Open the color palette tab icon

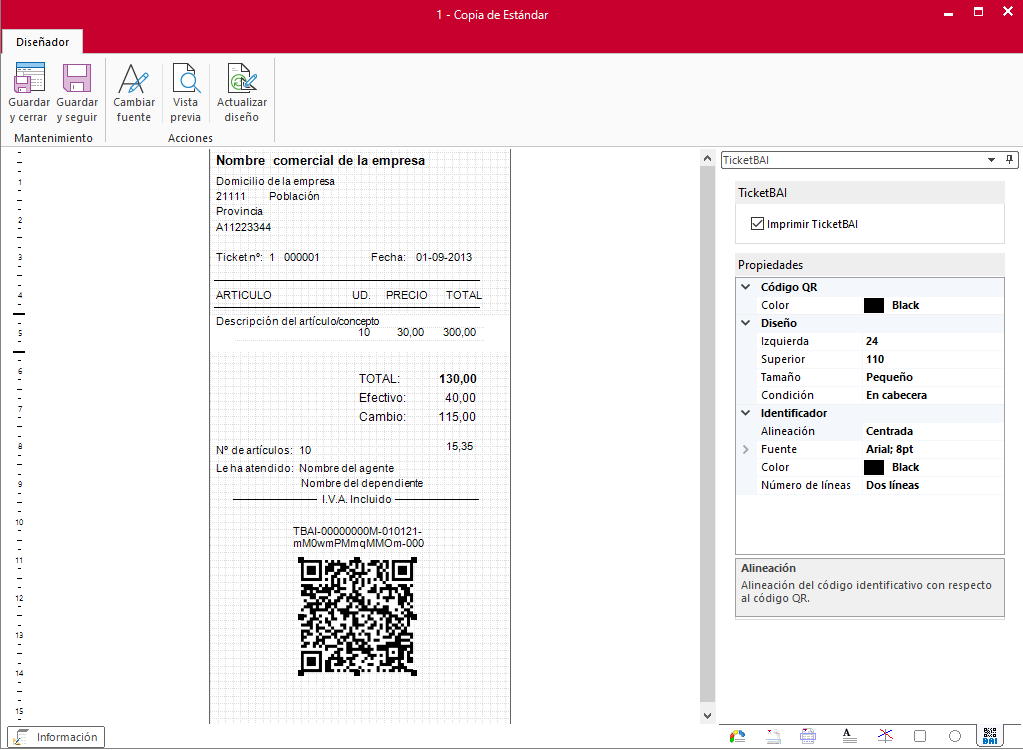pos(737,736)
